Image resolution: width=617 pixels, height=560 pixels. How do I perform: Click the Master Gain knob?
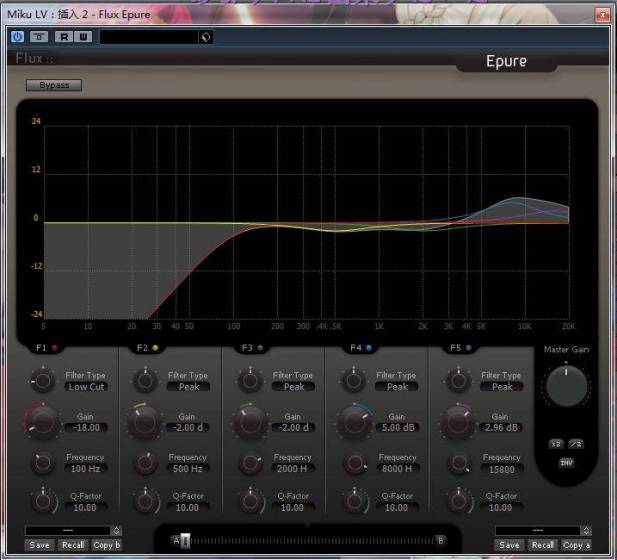pos(566,386)
